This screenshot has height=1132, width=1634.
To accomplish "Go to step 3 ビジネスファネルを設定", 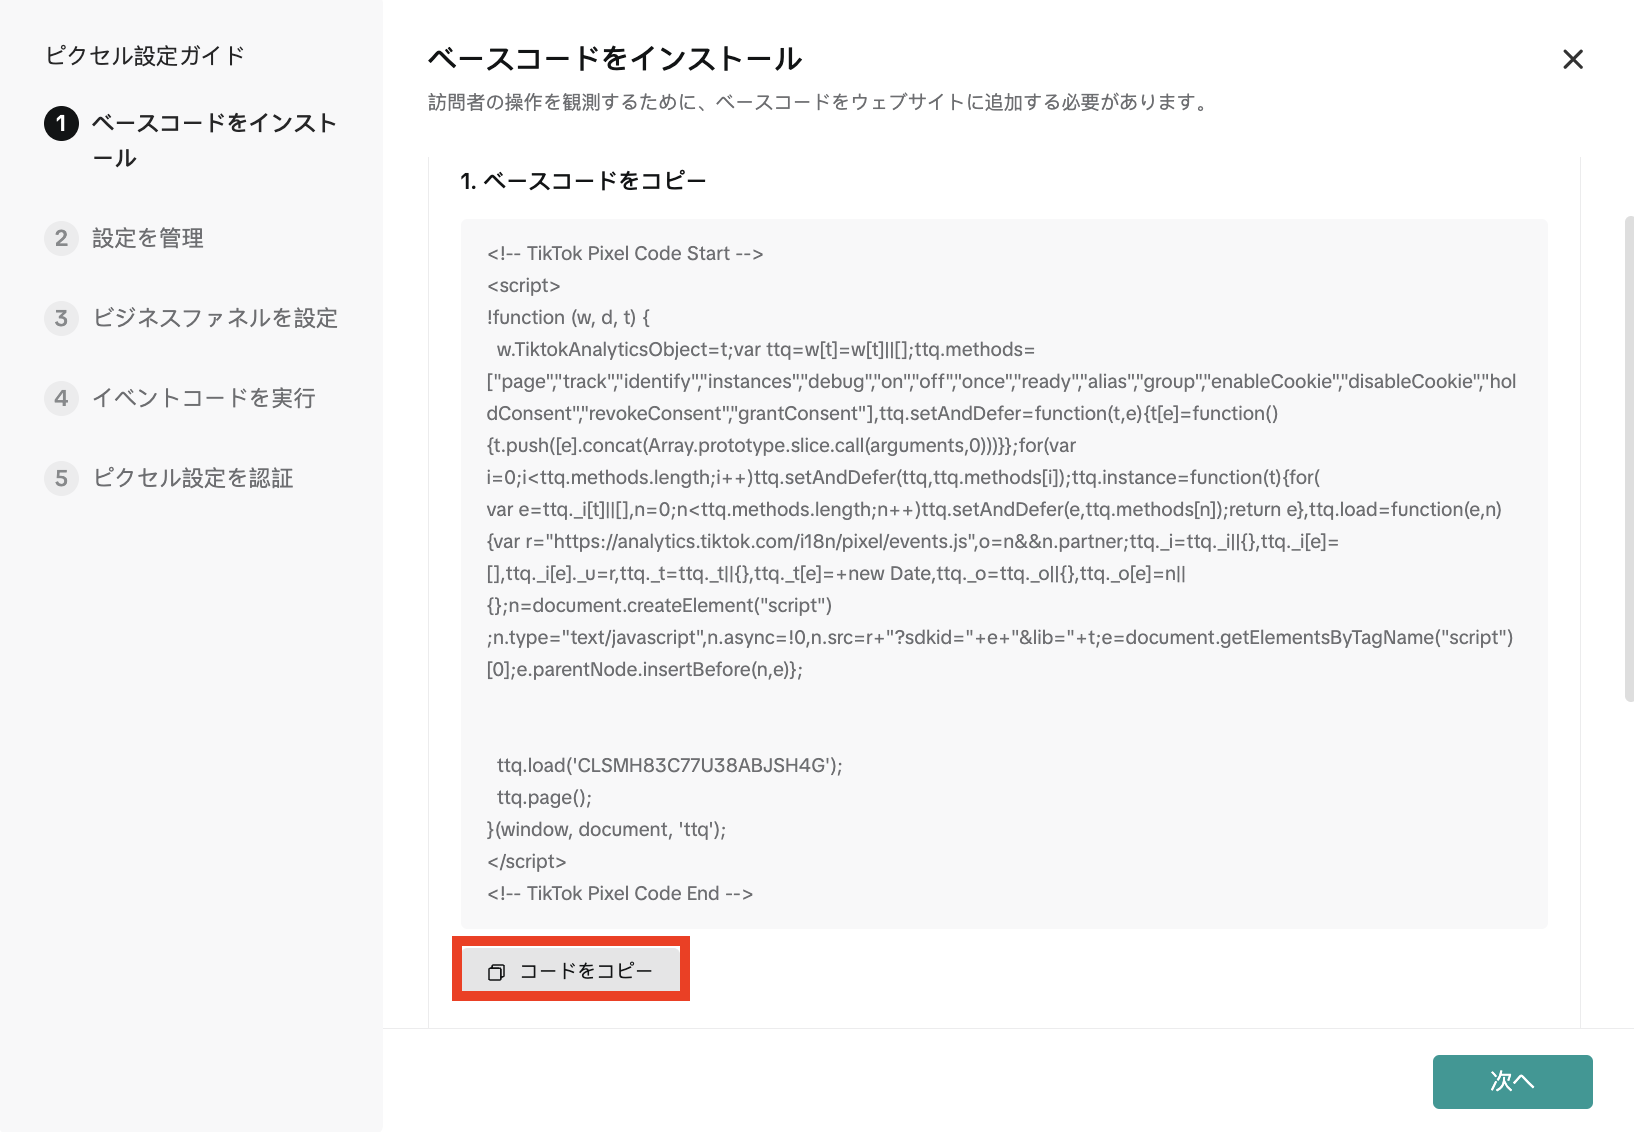I will (x=191, y=318).
